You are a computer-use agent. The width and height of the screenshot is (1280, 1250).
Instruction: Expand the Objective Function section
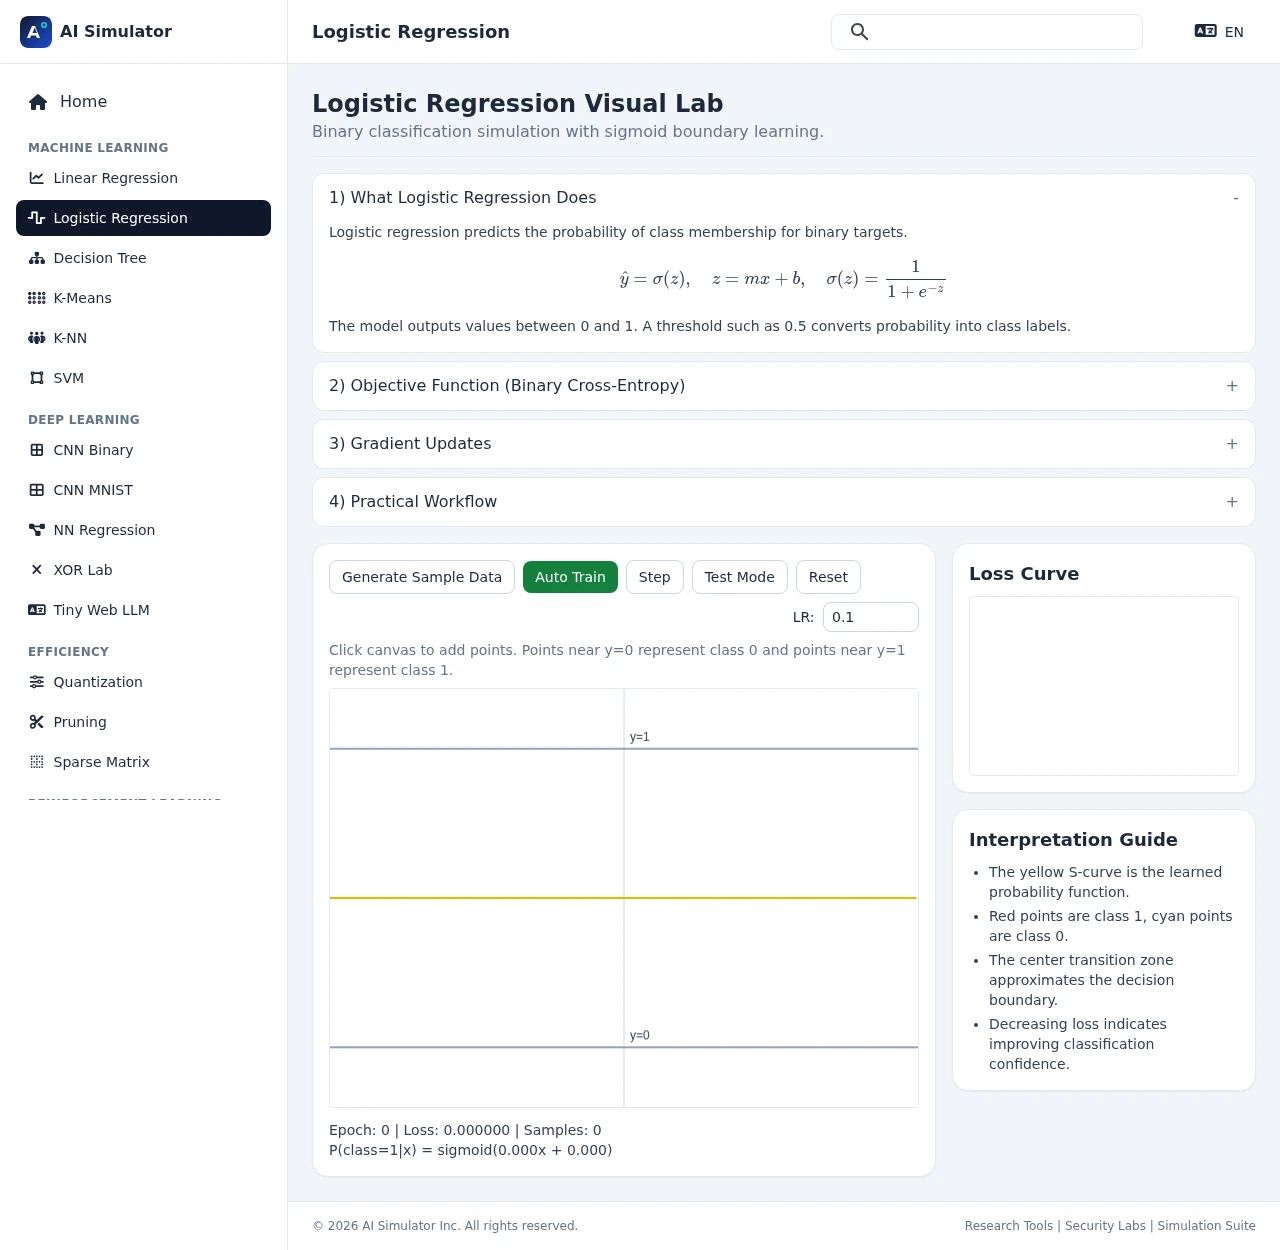[1232, 386]
